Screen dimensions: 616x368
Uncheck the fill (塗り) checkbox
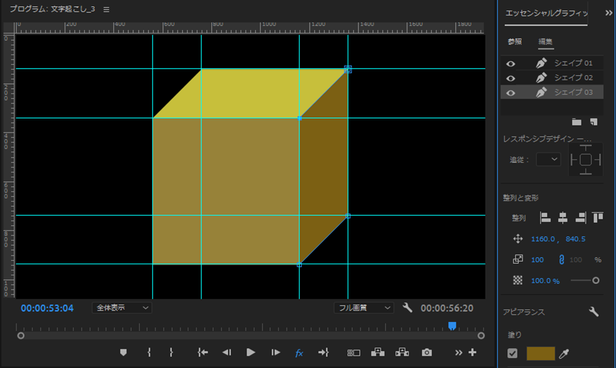[x=512, y=353]
